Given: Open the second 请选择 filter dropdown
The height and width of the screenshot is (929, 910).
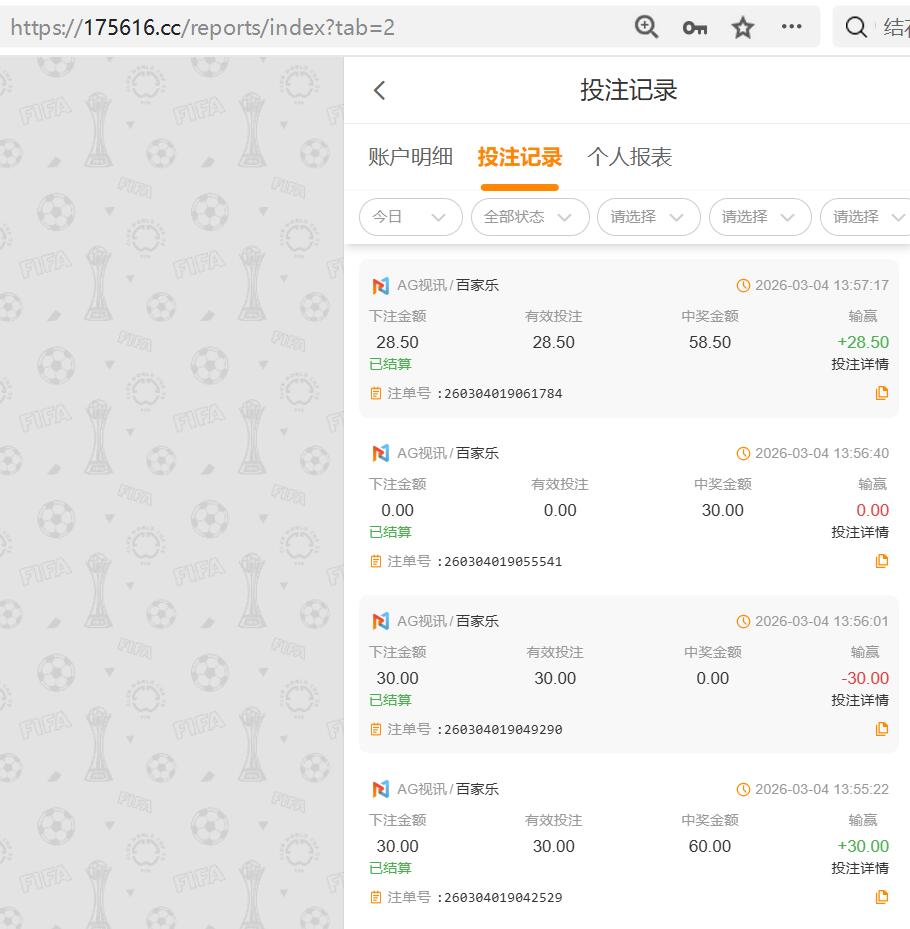Looking at the screenshot, I should (x=760, y=217).
